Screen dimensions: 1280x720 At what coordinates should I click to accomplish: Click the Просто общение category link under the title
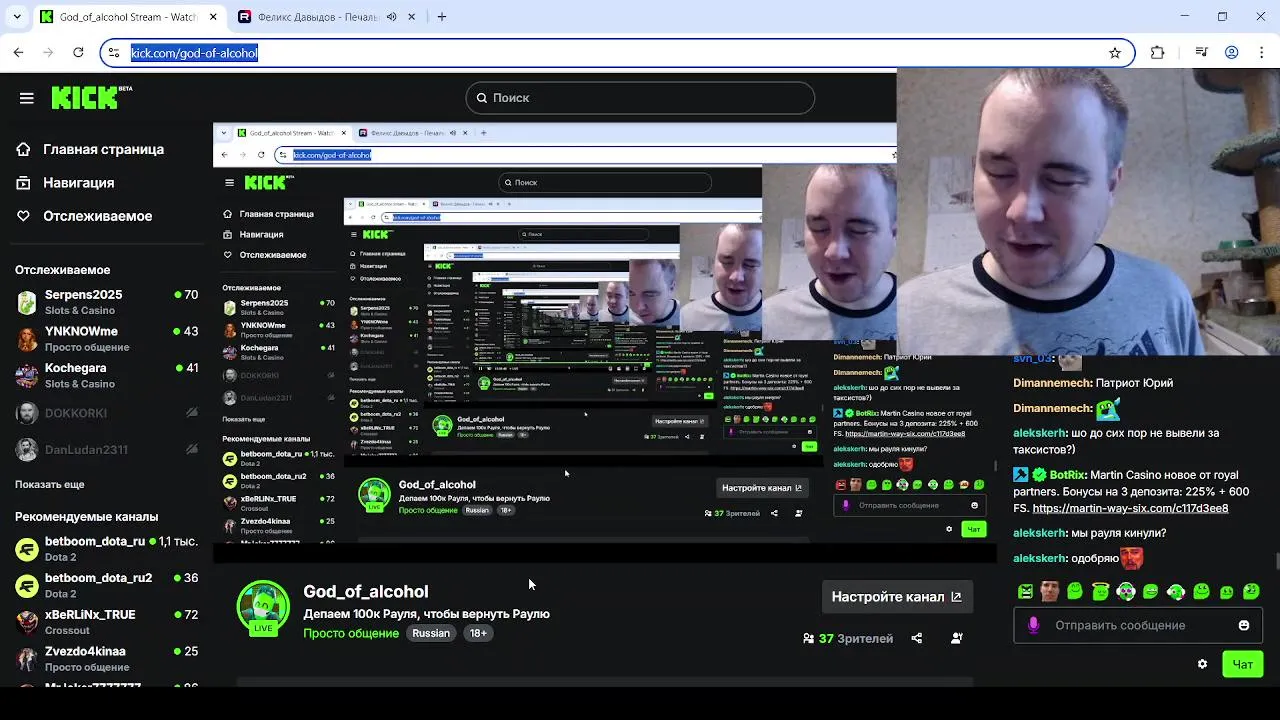click(351, 633)
